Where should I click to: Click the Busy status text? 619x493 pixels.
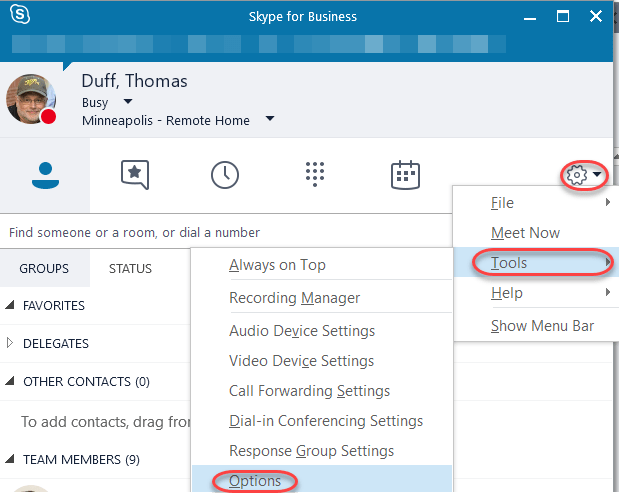point(95,102)
